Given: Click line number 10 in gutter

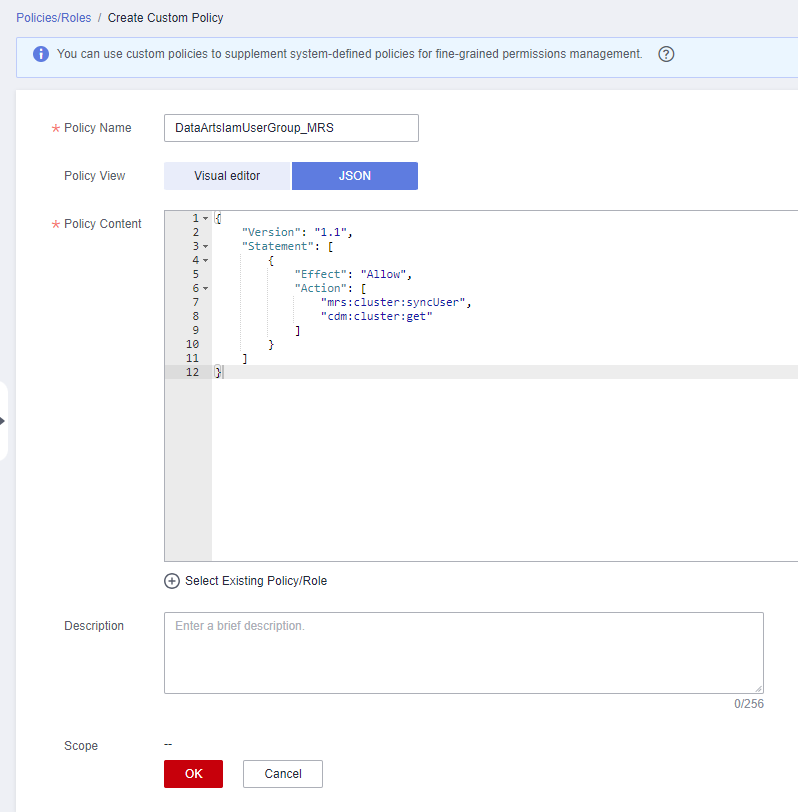Looking at the screenshot, I should click(x=192, y=344).
